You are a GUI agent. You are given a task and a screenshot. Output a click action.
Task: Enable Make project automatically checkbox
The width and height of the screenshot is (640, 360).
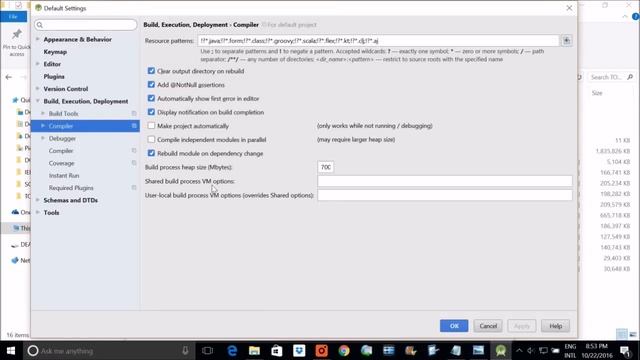(151, 126)
